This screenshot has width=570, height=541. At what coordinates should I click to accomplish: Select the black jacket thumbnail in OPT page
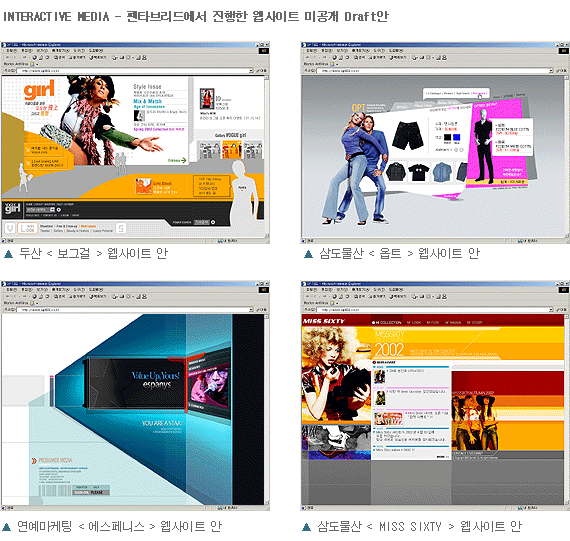click(x=396, y=172)
